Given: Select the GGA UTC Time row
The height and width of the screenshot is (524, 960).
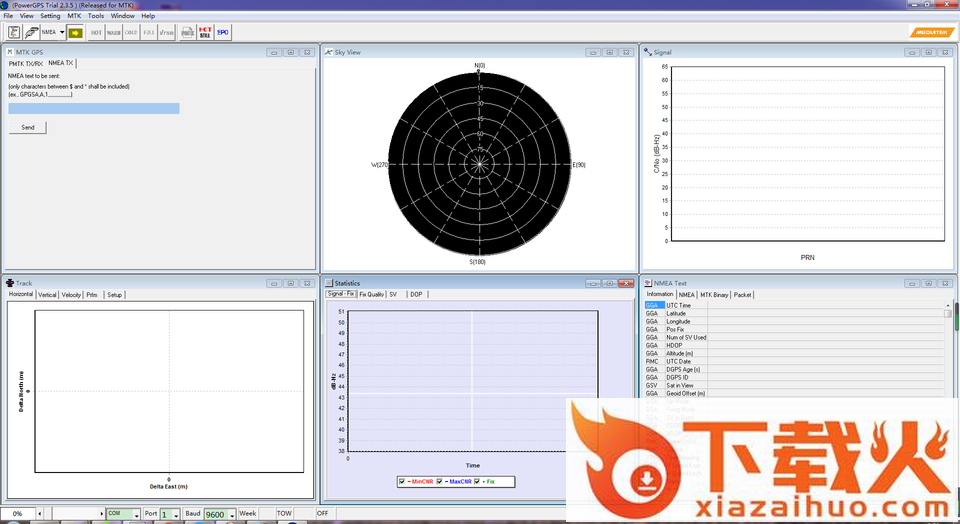Looking at the screenshot, I should (794, 305).
